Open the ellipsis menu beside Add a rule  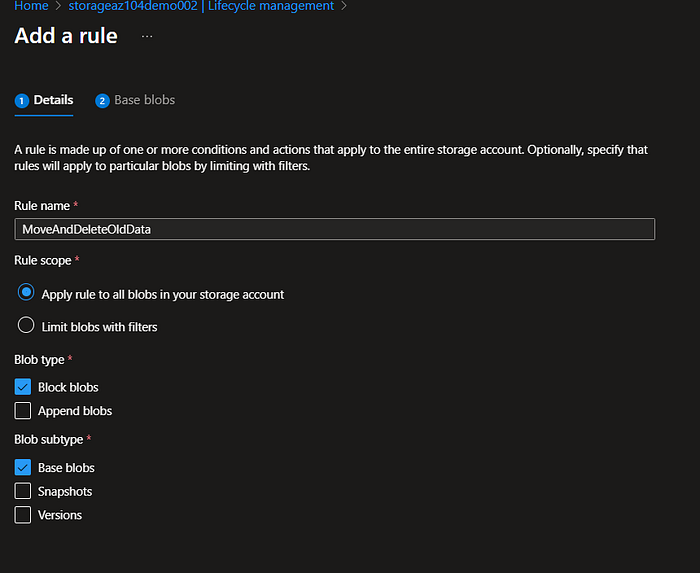147,36
